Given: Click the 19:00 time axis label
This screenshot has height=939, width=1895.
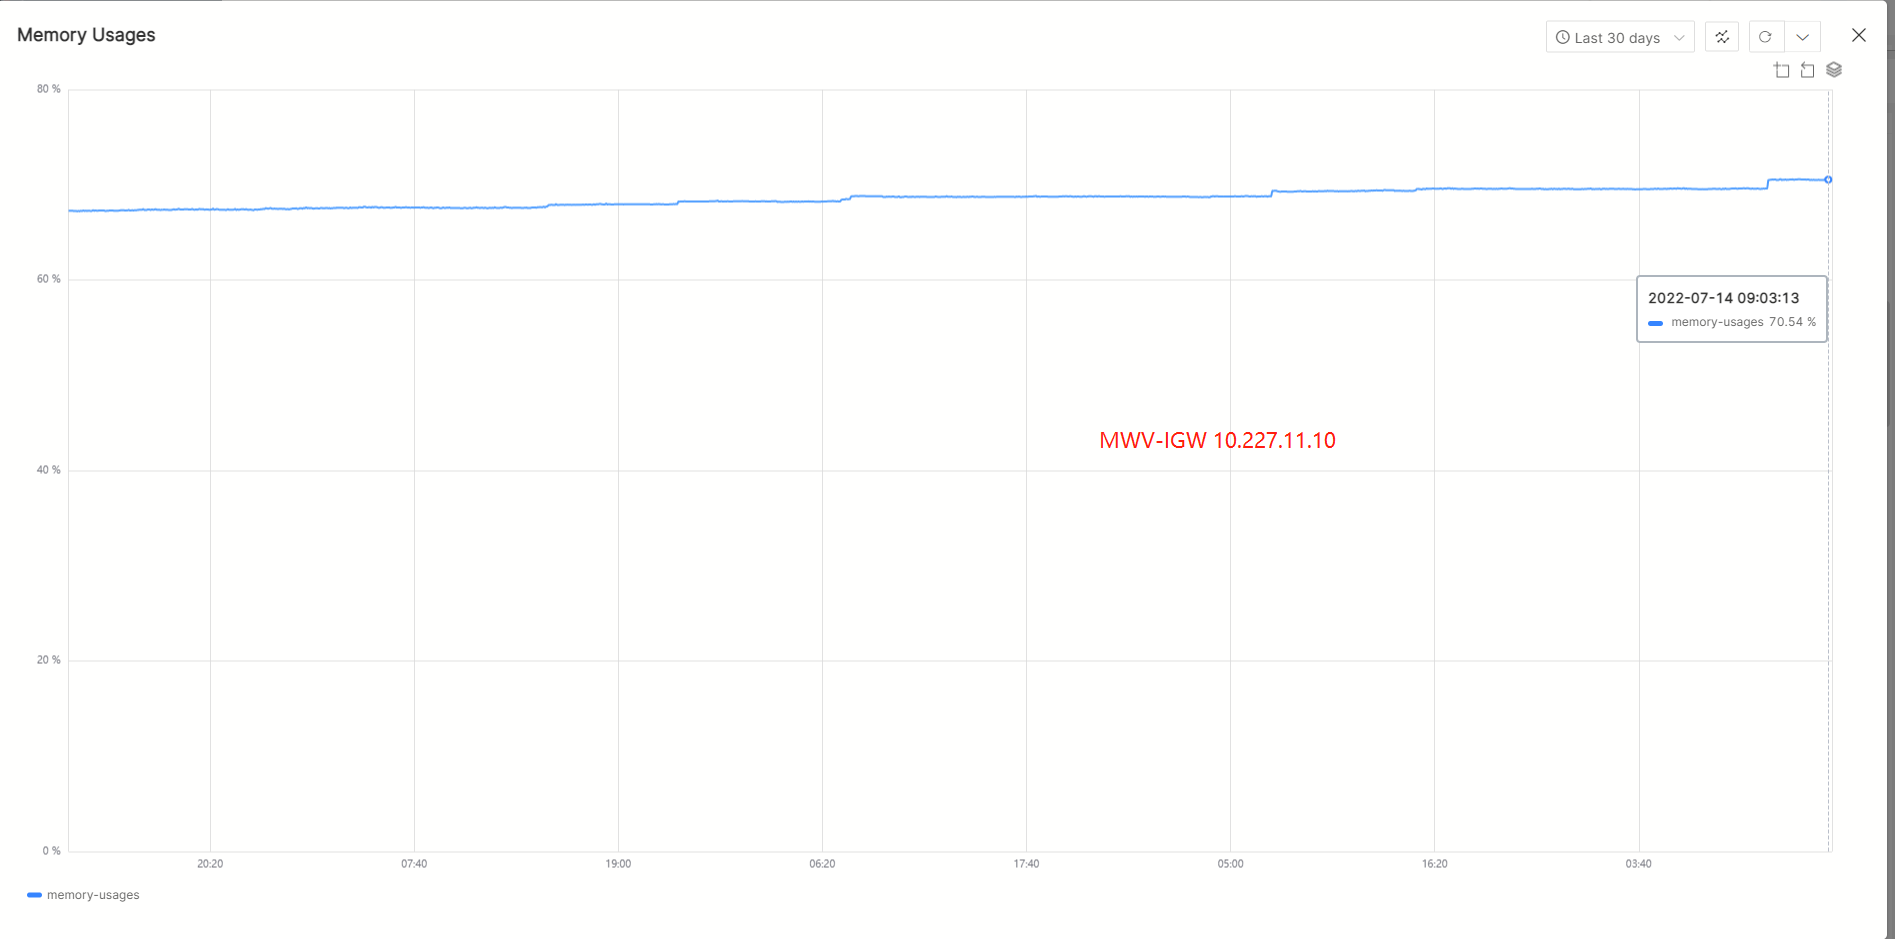Looking at the screenshot, I should (x=618, y=864).
